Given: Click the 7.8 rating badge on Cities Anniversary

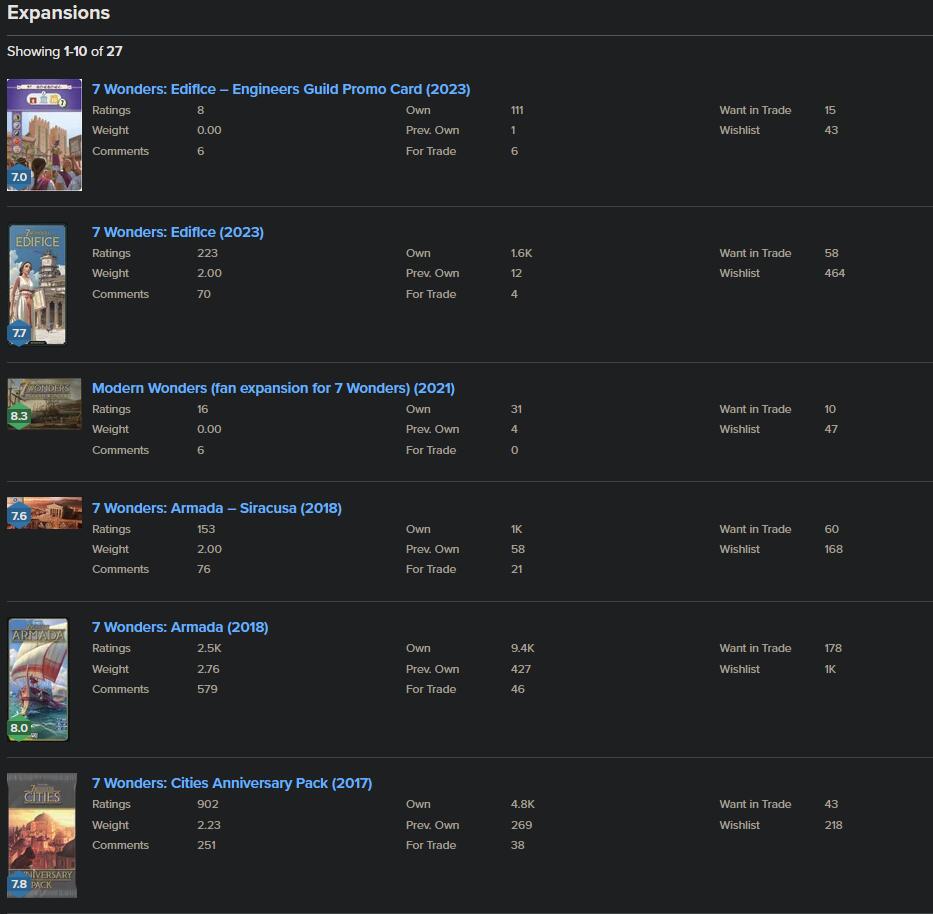Looking at the screenshot, I should [19, 884].
